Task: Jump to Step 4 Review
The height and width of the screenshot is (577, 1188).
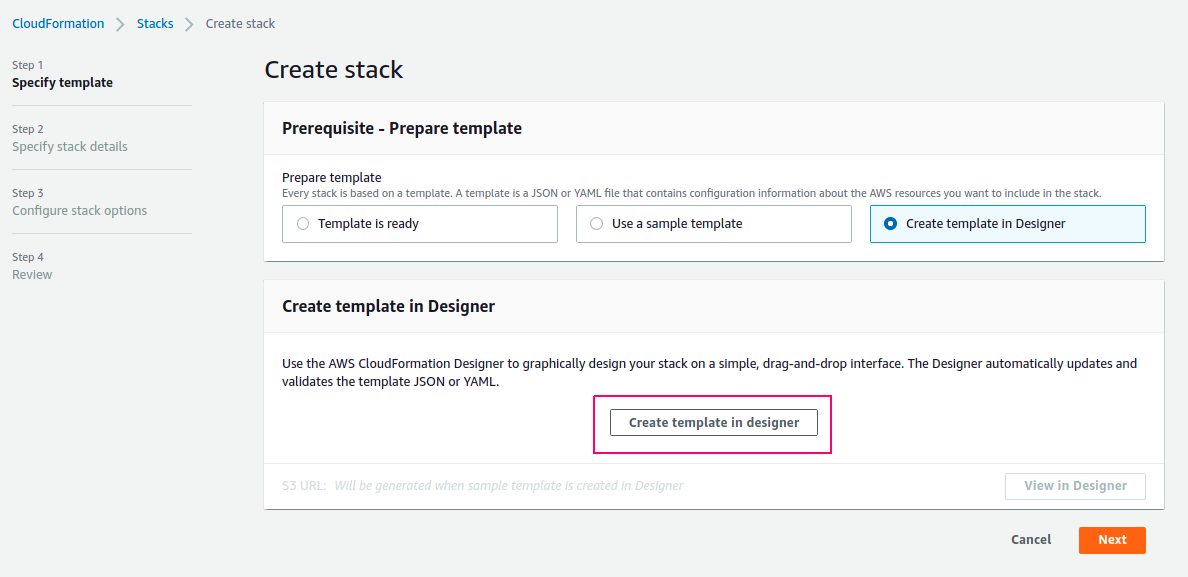Action: [33, 266]
